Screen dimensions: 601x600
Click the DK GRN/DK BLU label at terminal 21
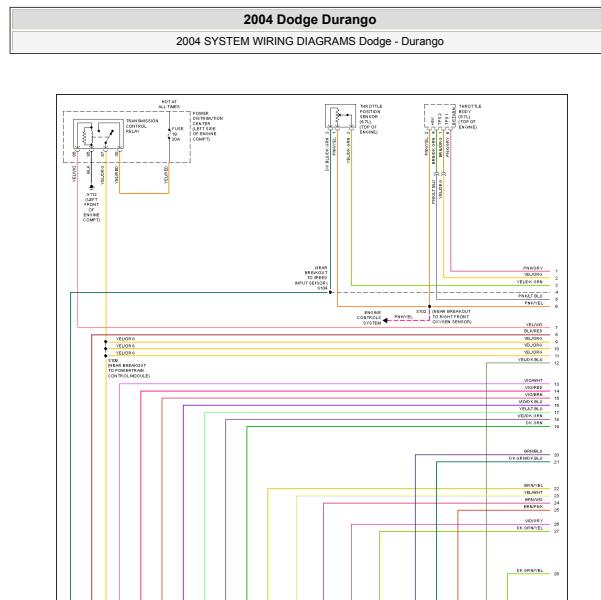point(525,458)
